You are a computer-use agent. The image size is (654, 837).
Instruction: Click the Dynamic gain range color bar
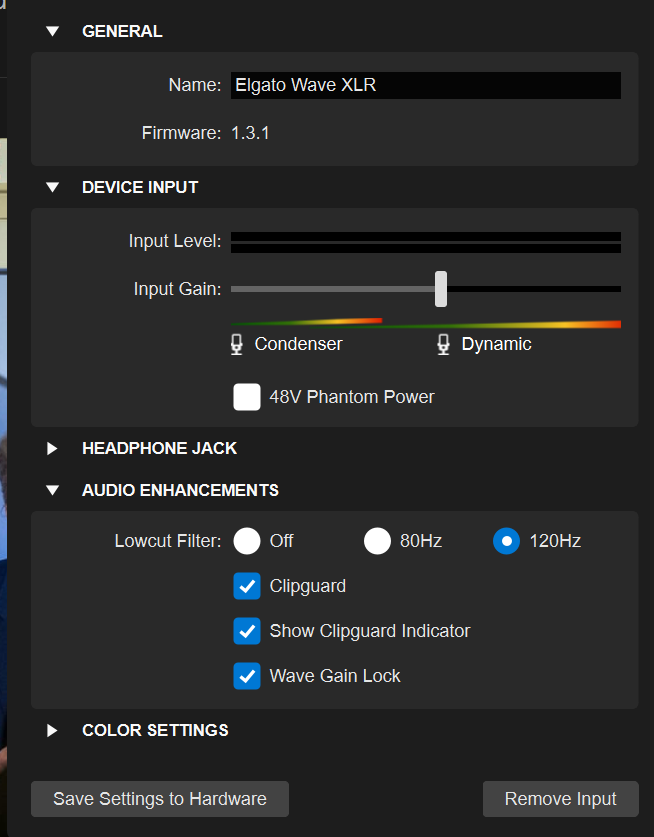(502, 324)
